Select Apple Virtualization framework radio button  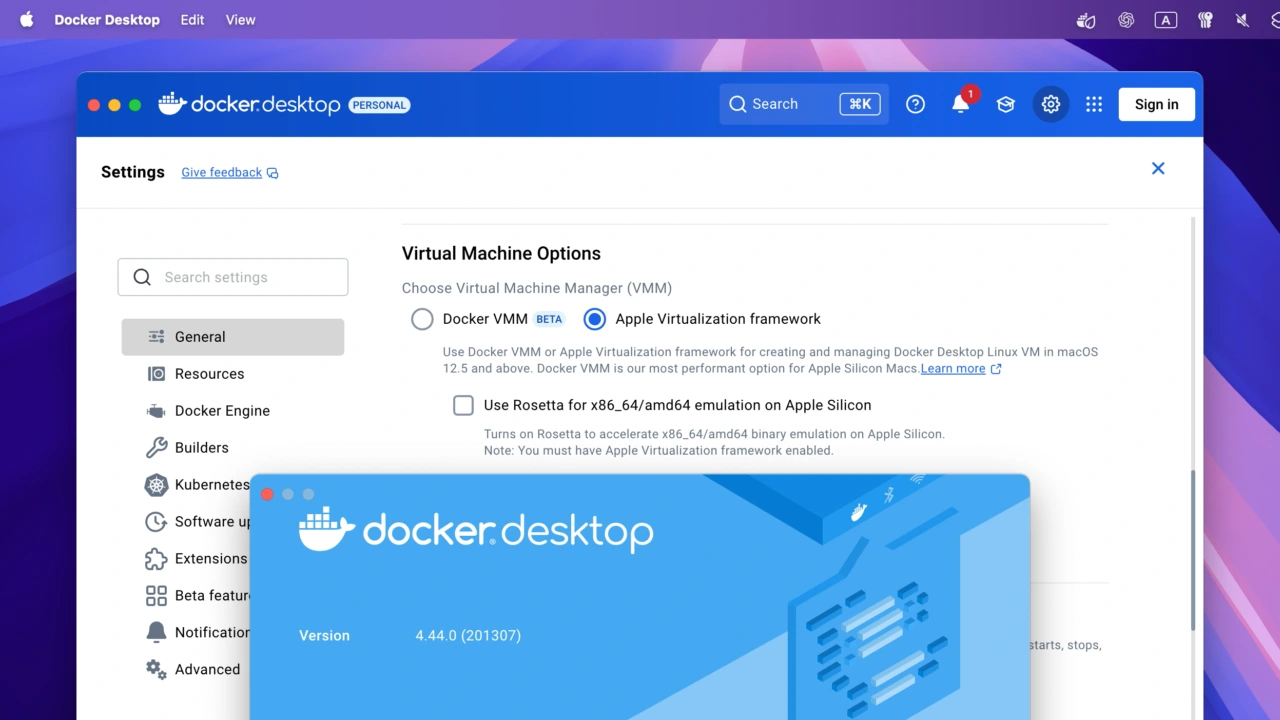click(x=595, y=319)
